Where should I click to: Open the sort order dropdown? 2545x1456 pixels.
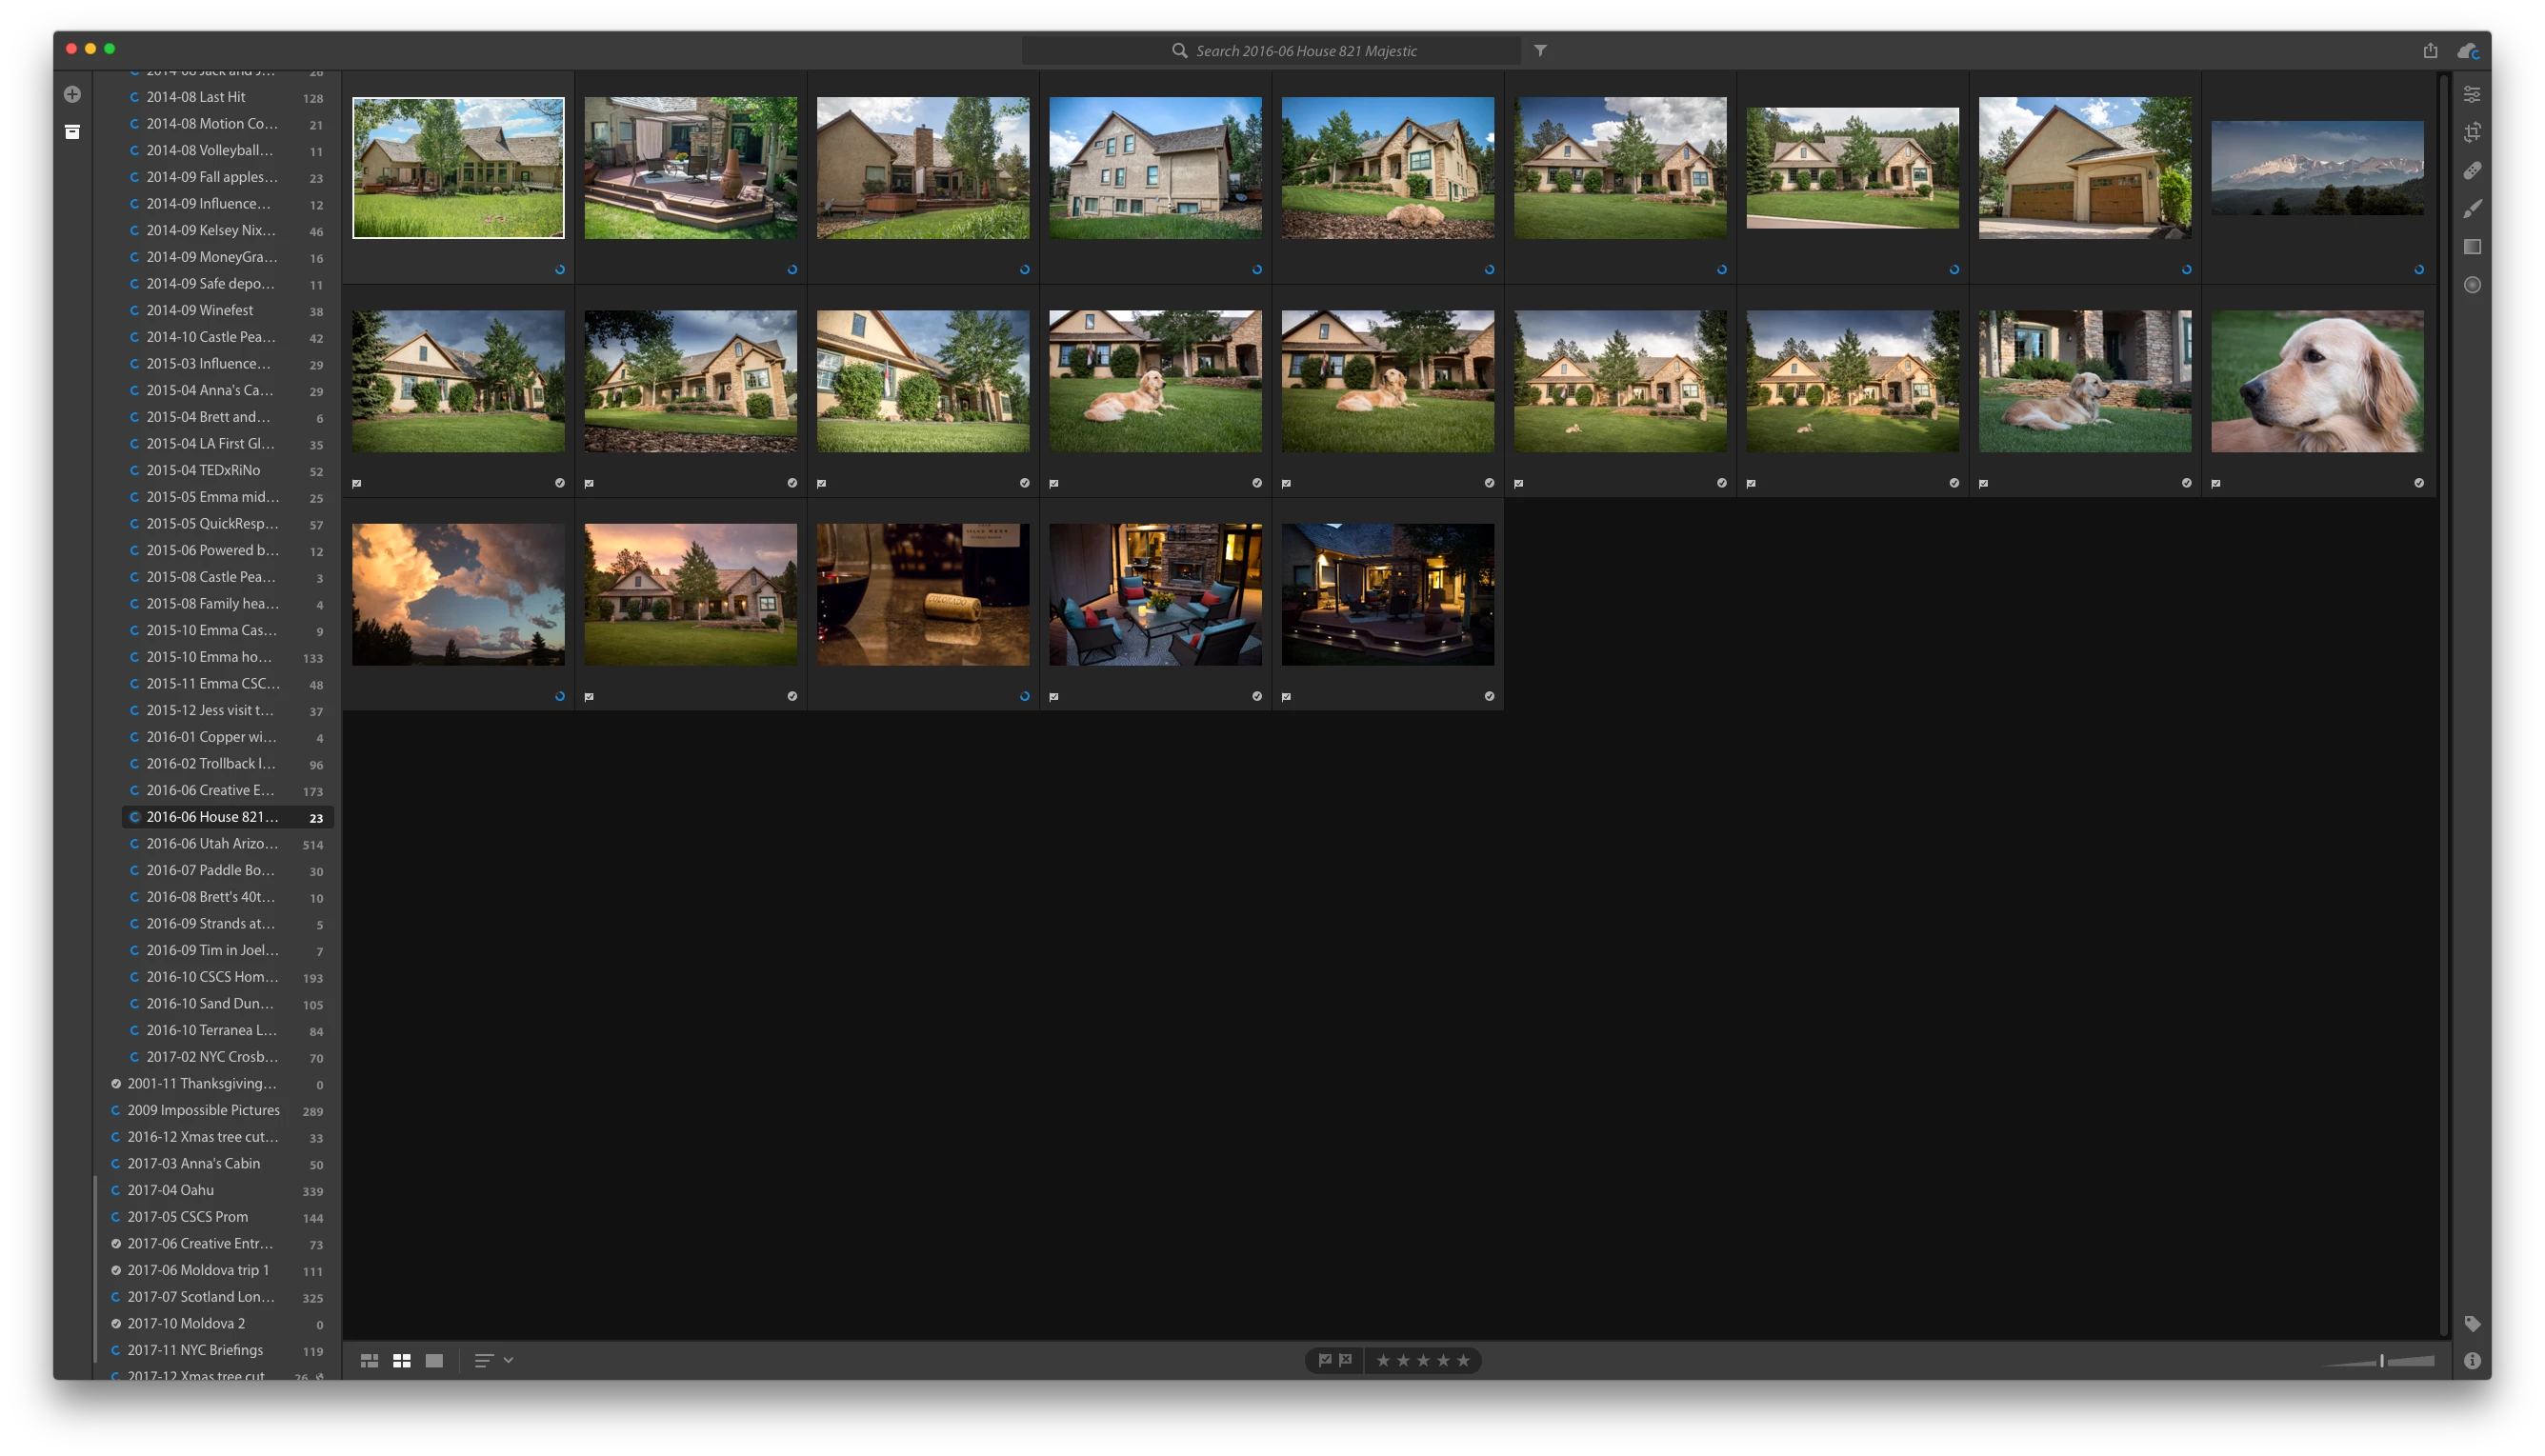tap(493, 1361)
